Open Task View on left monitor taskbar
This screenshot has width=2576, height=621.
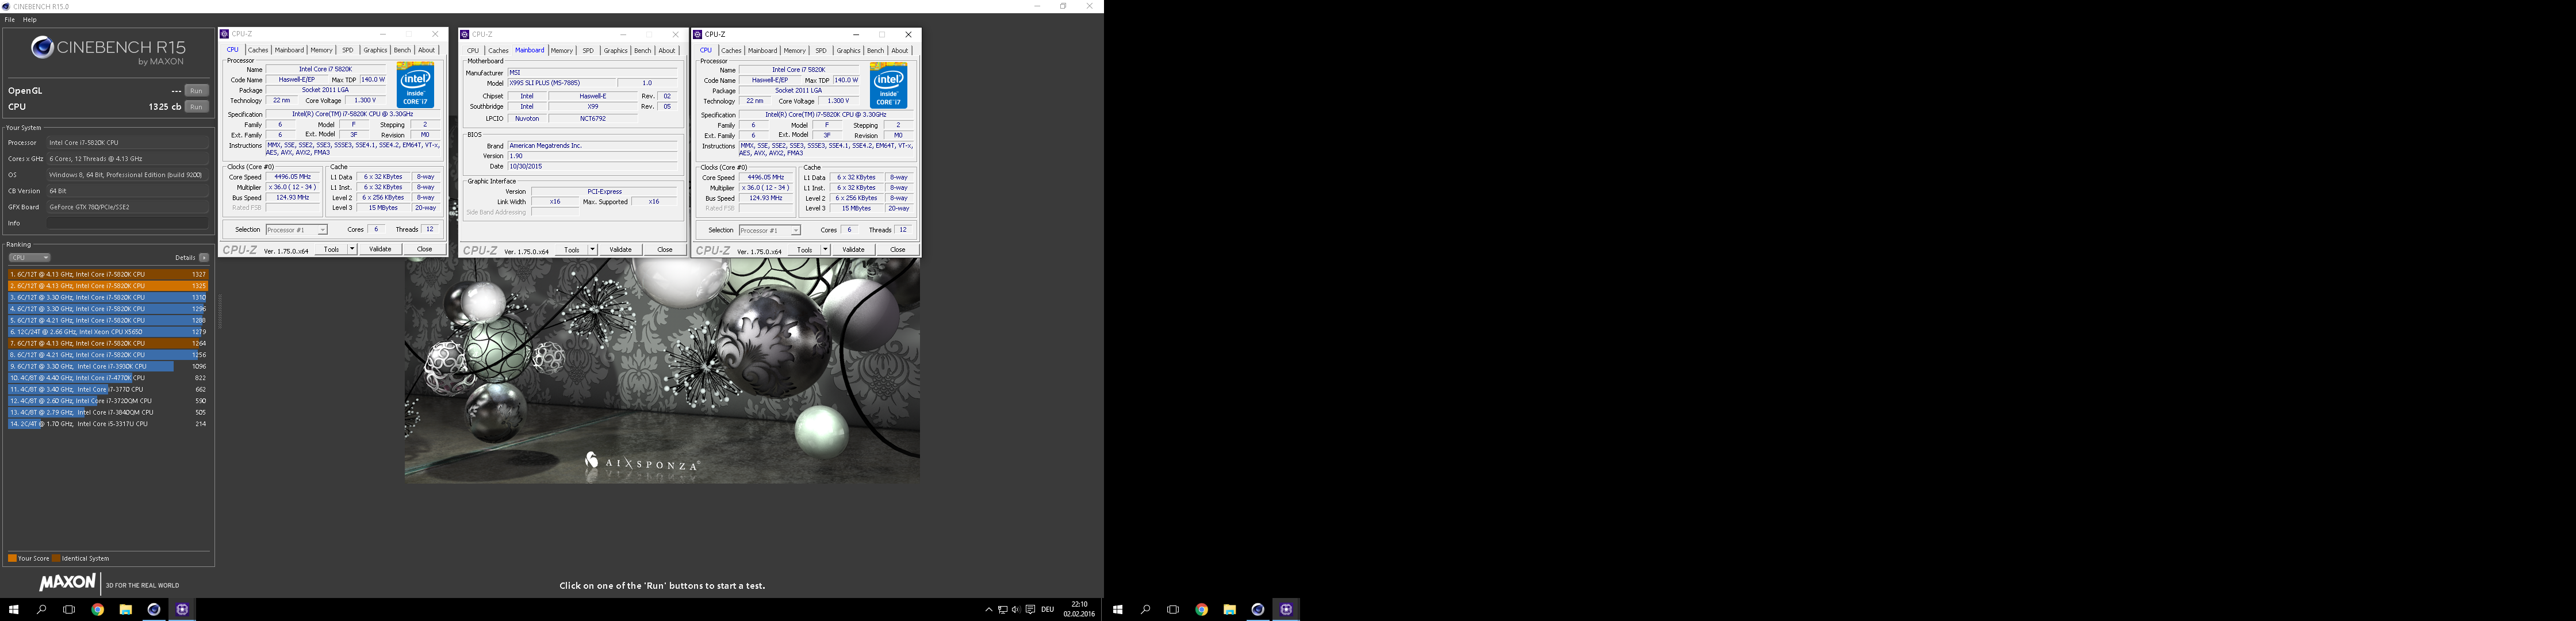69,609
